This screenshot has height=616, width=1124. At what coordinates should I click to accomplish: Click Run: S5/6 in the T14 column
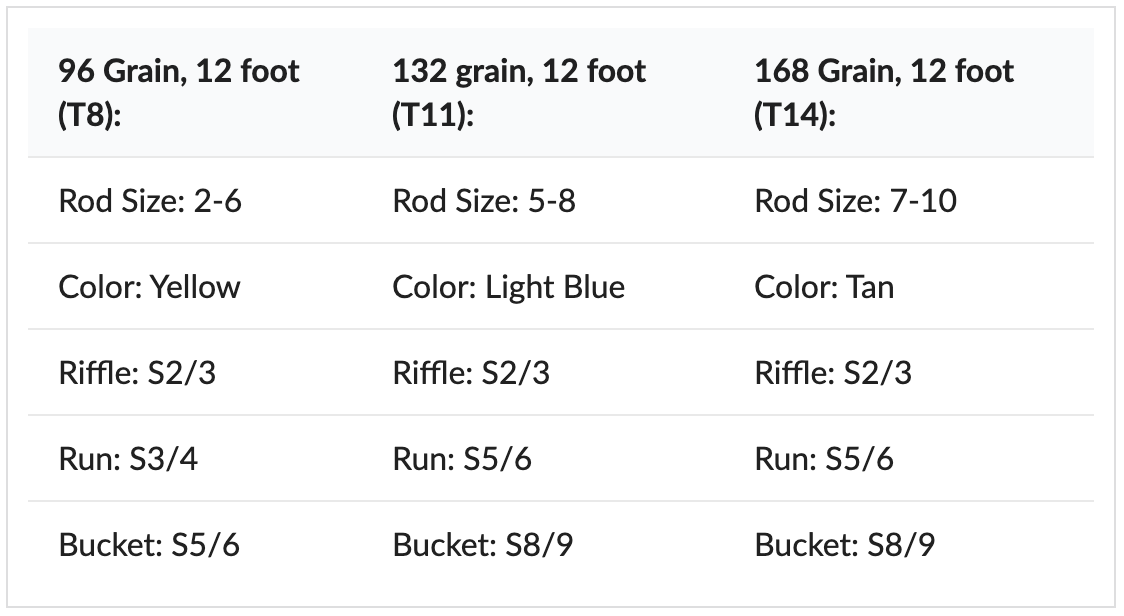pyautogui.click(x=909, y=458)
